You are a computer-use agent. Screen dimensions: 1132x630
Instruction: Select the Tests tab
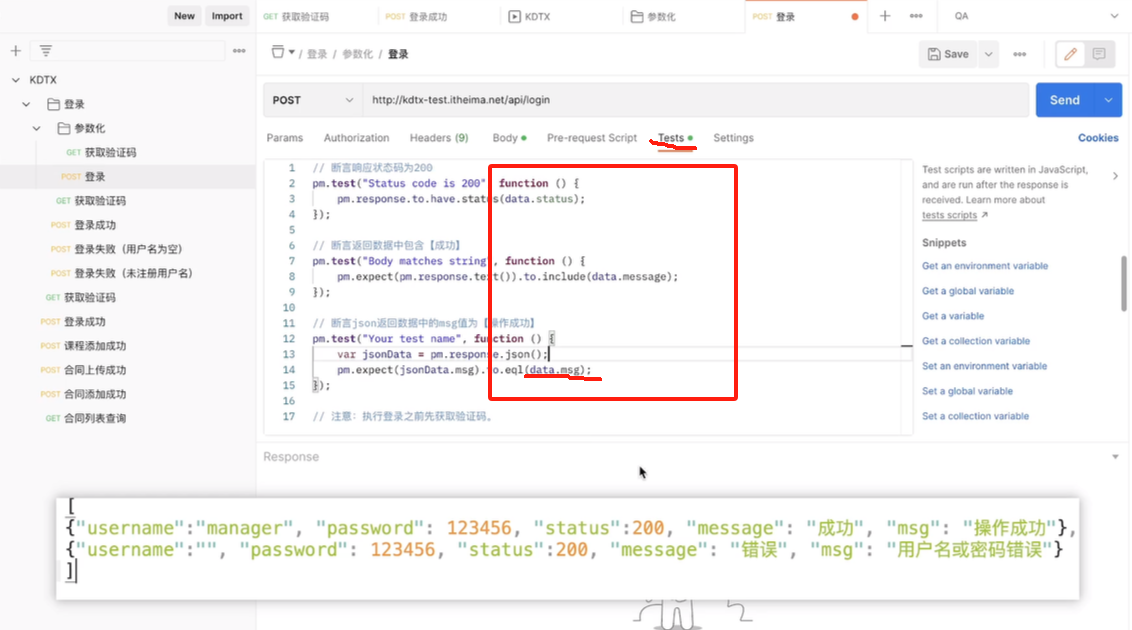click(x=674, y=138)
